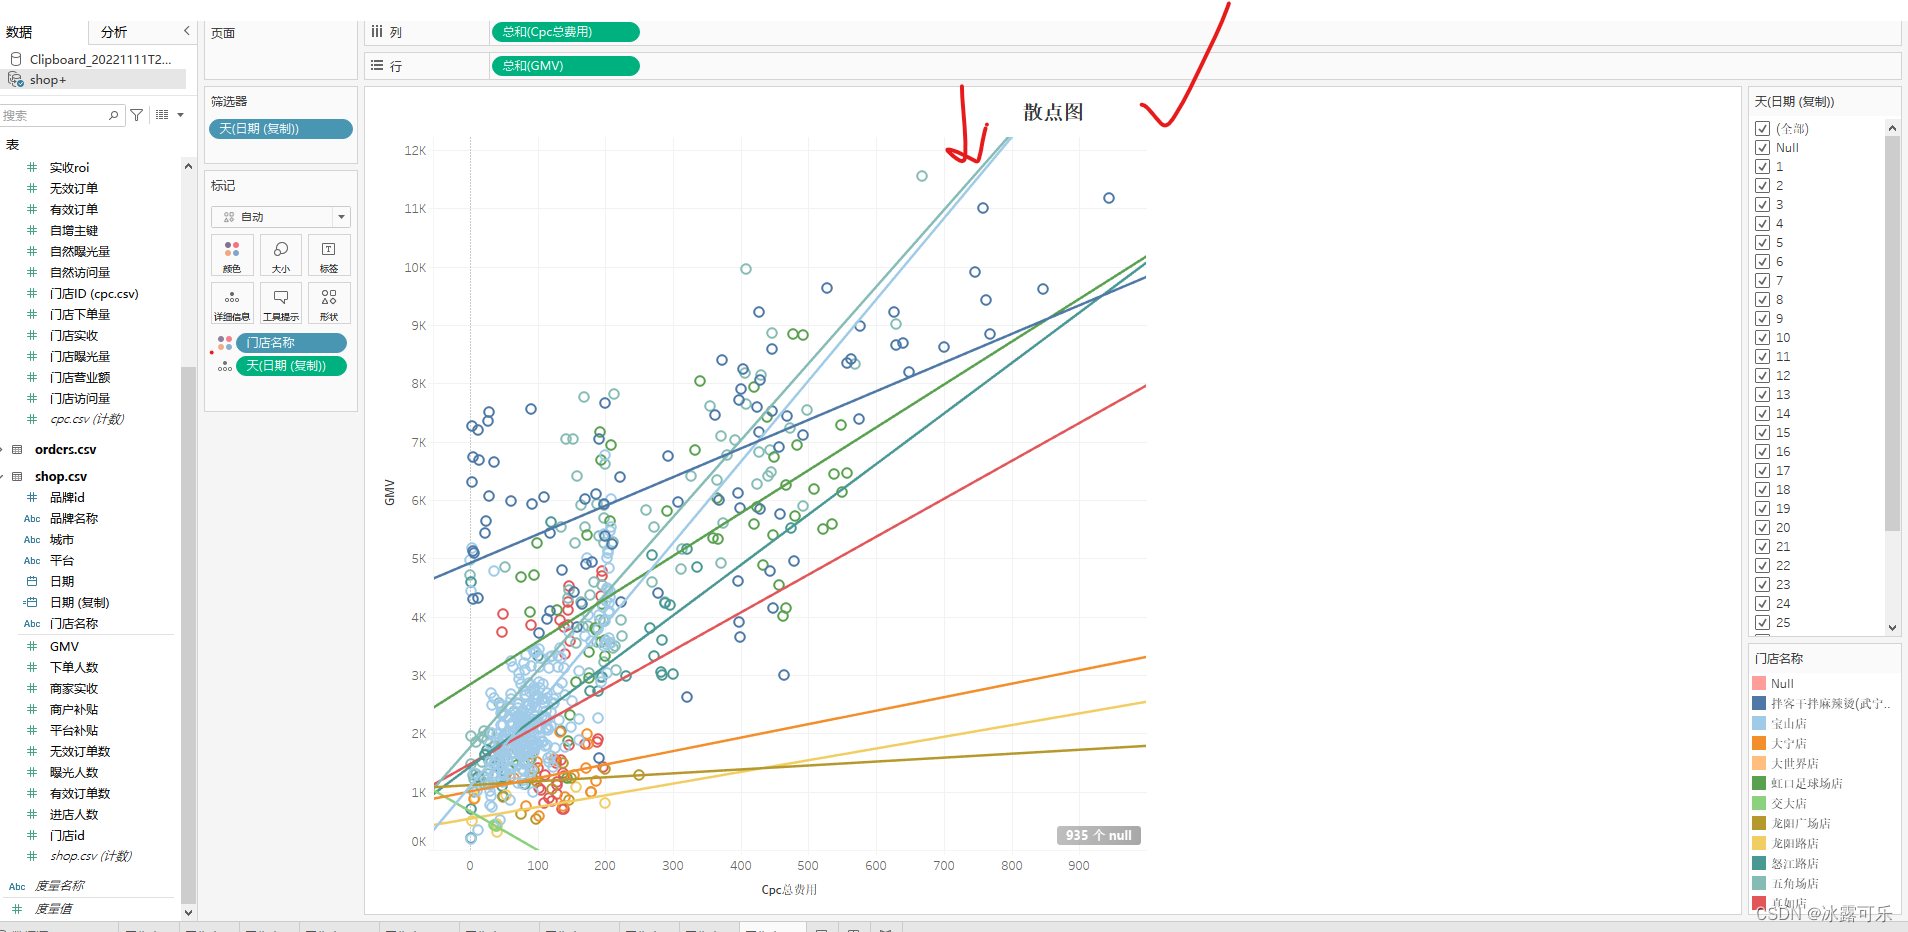Viewport: 1908px width, 932px height.
Task: Select 天(日期 (复制)) pill in filters shelf
Action: point(281,129)
